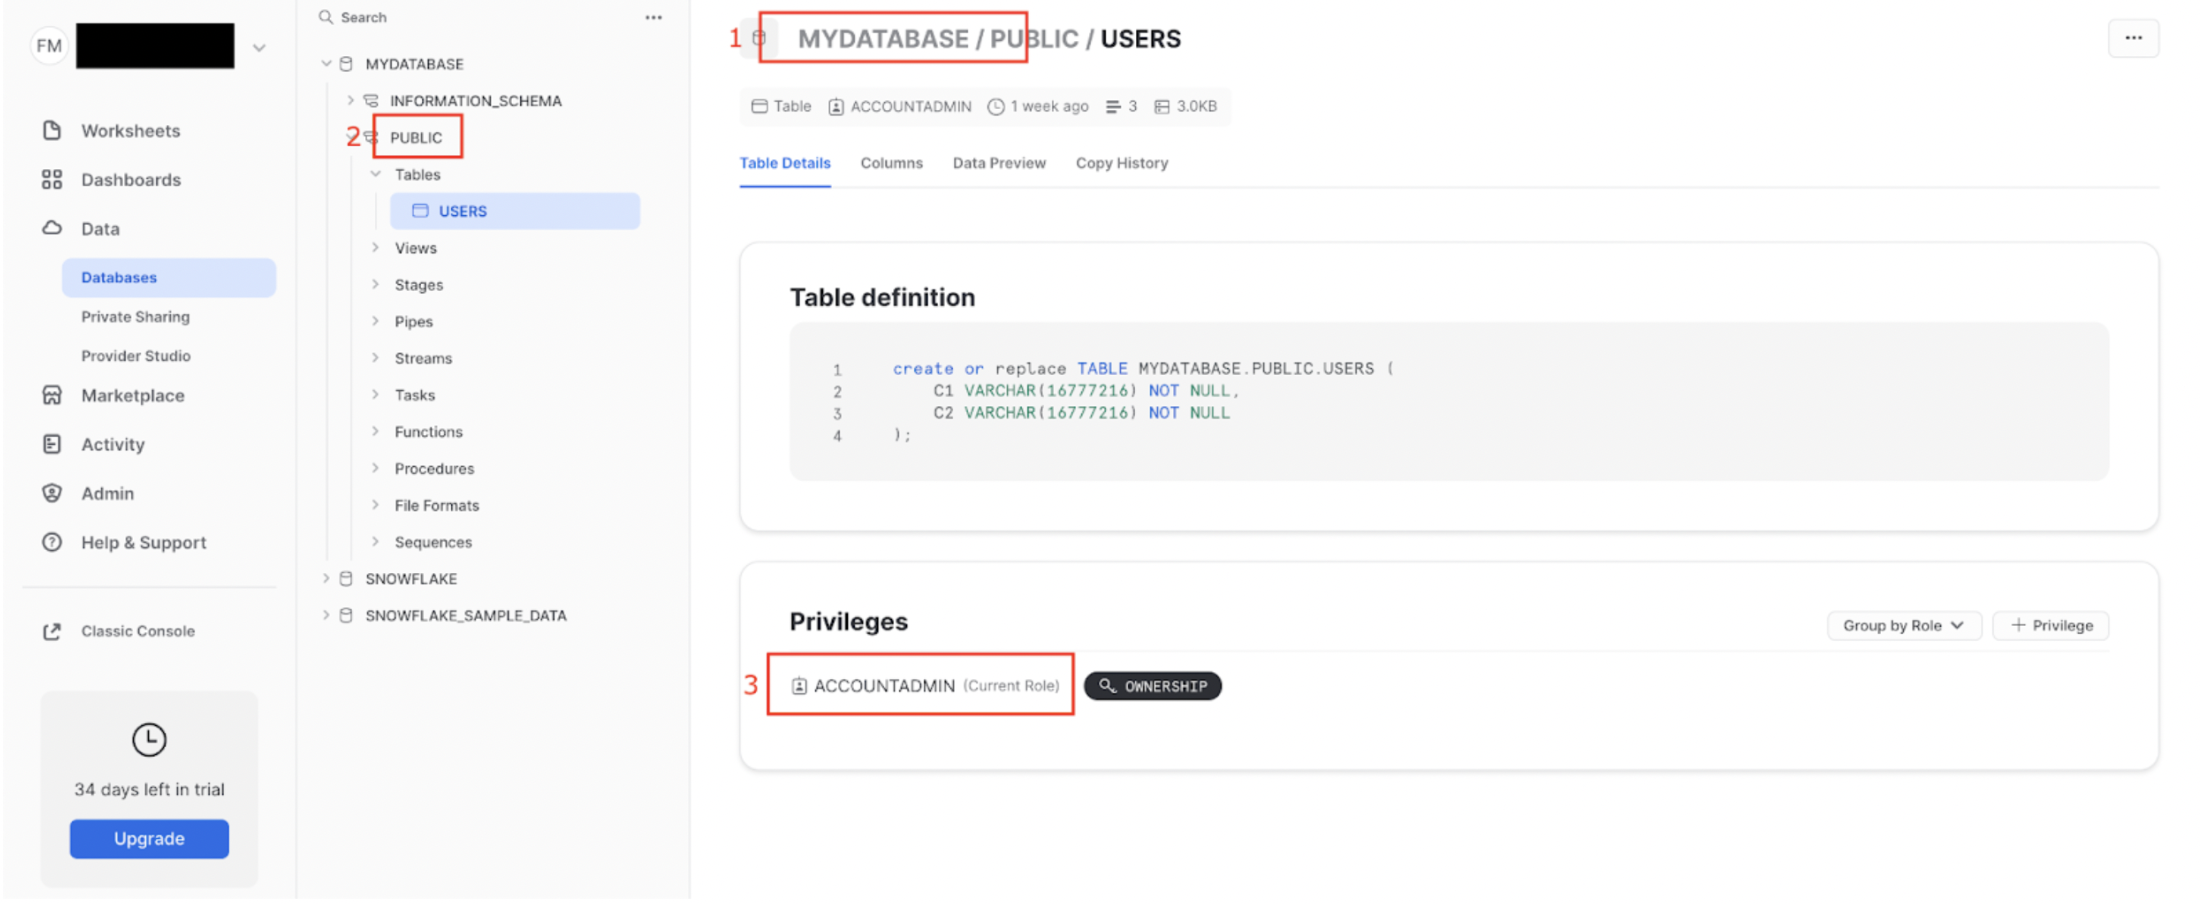This screenshot has width=2200, height=904.
Task: Add a new Privilege
Action: [x=2051, y=626]
